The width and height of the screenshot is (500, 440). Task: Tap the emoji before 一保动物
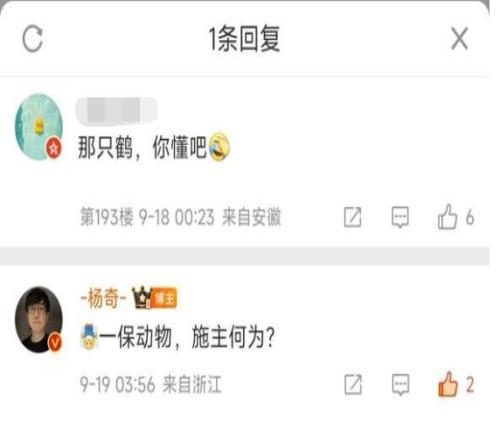[x=89, y=337]
